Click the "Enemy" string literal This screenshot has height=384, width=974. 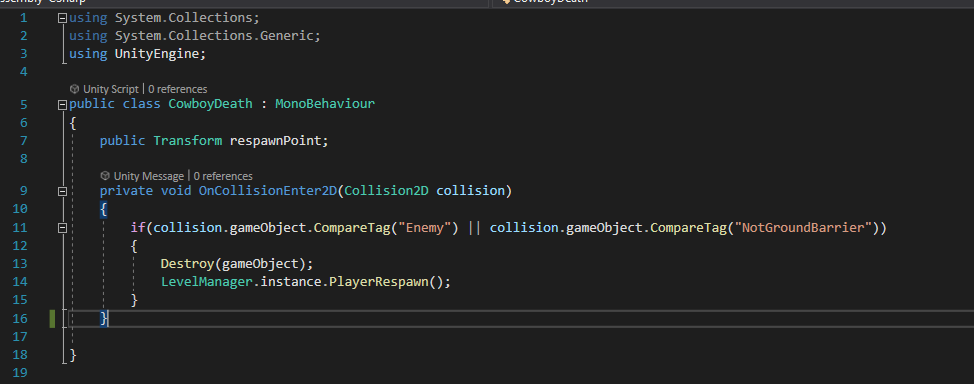pyautogui.click(x=425, y=227)
